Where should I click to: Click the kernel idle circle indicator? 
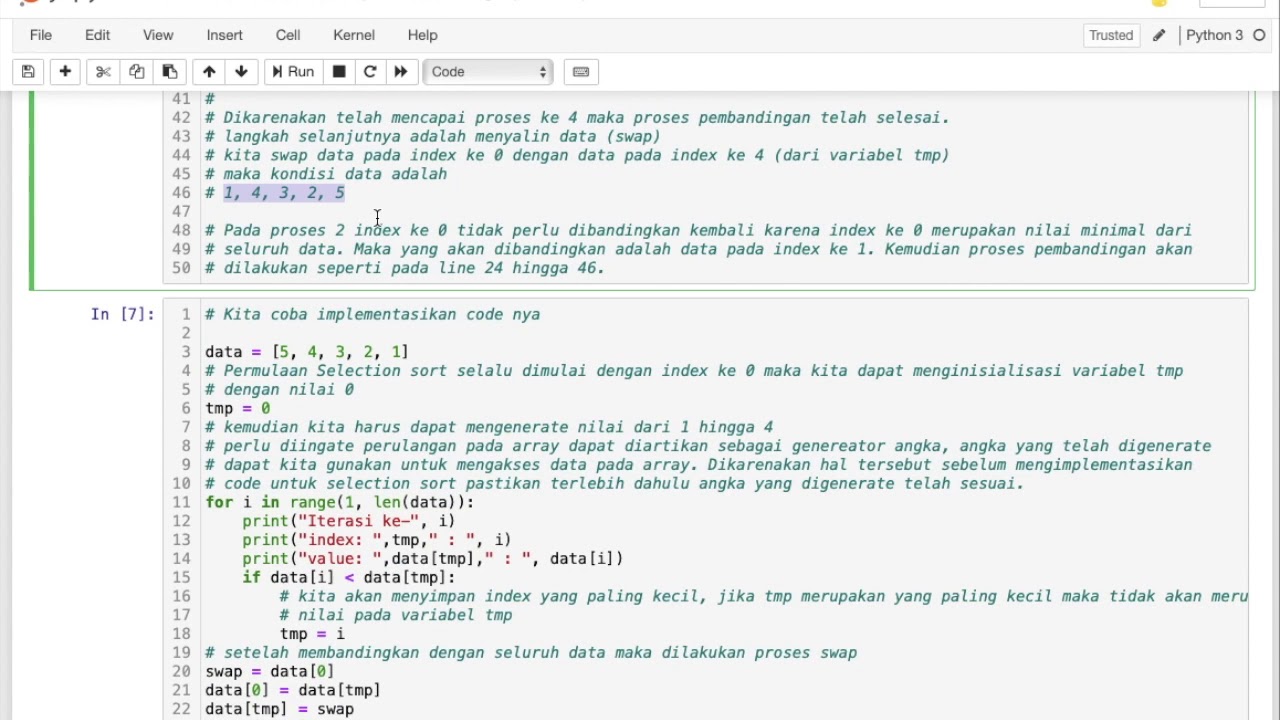tap(1259, 35)
